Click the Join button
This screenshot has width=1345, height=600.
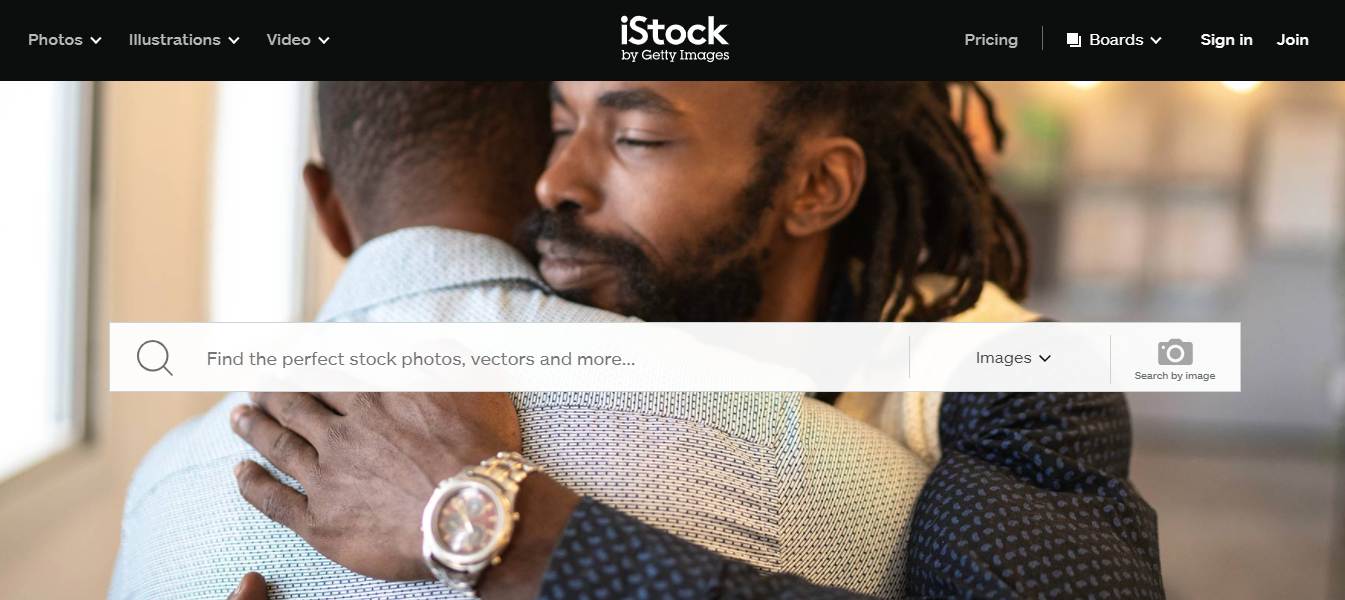[x=1292, y=40]
